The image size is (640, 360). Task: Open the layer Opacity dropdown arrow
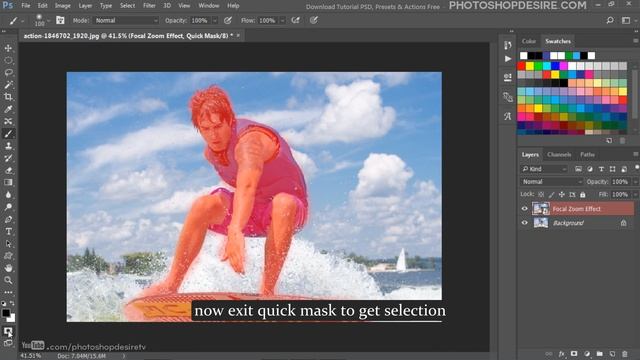(x=635, y=182)
